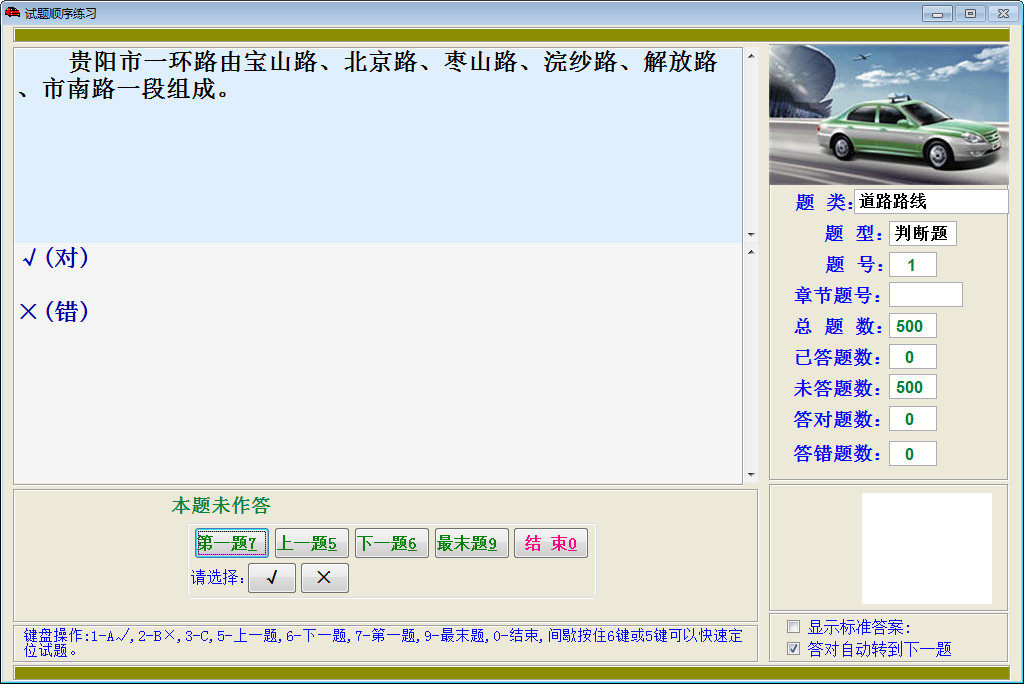Screen dimensions: 1024x684
Task: Uncheck 答对自动转到下一题 checkbox
Action: pyautogui.click(x=793, y=649)
